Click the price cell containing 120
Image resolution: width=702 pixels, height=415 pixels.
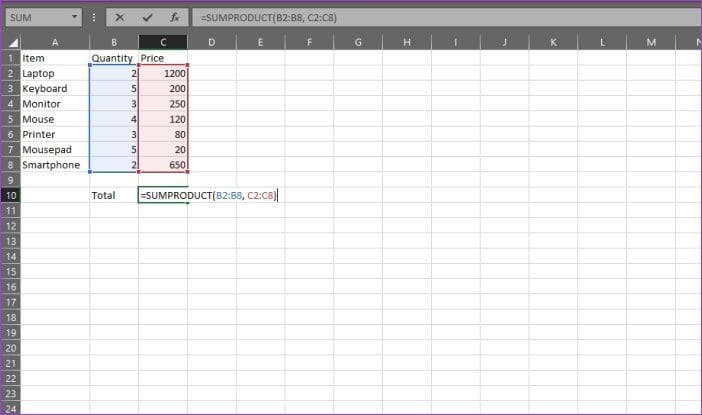click(163, 119)
